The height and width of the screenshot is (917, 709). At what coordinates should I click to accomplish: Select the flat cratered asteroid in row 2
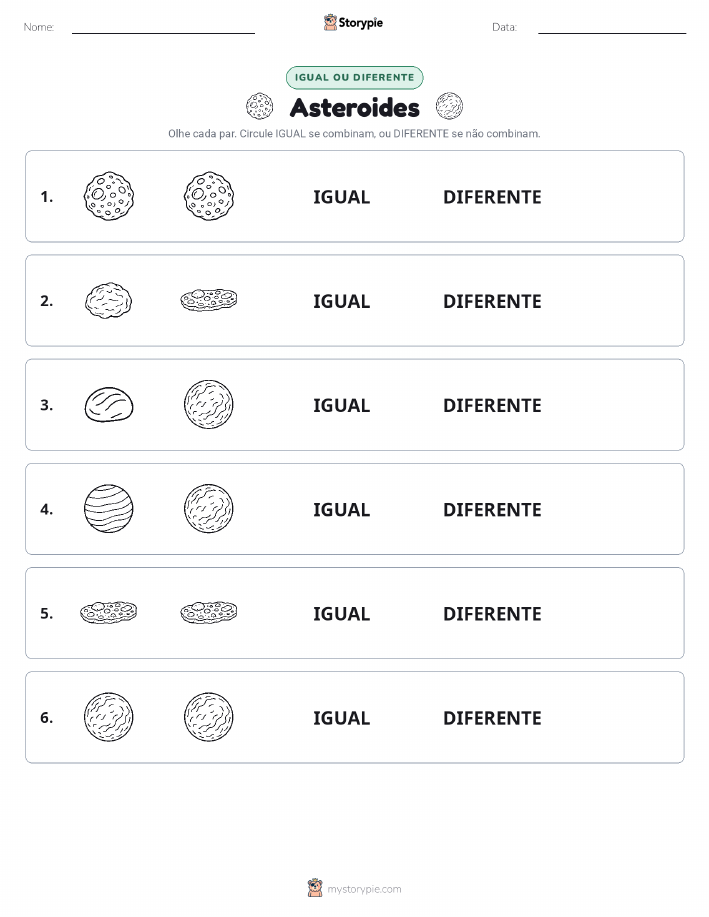[x=209, y=300]
